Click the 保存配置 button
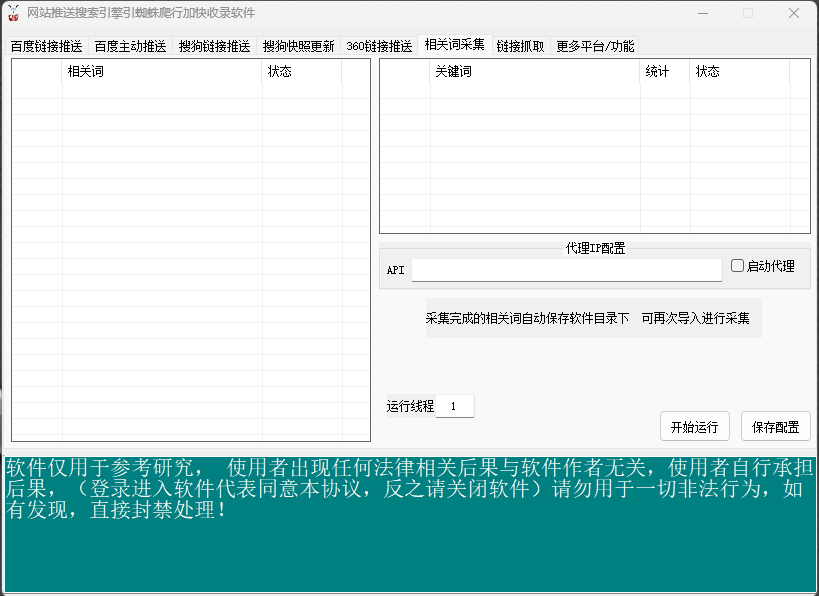 775,427
